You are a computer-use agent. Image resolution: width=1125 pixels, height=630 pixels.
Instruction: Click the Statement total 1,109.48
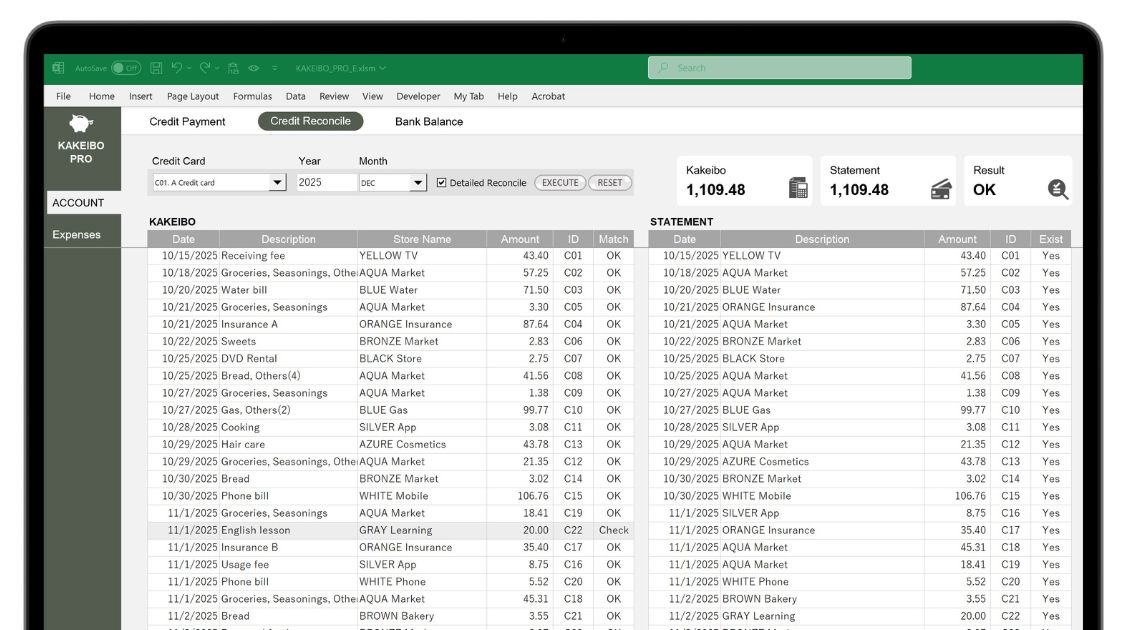859,190
